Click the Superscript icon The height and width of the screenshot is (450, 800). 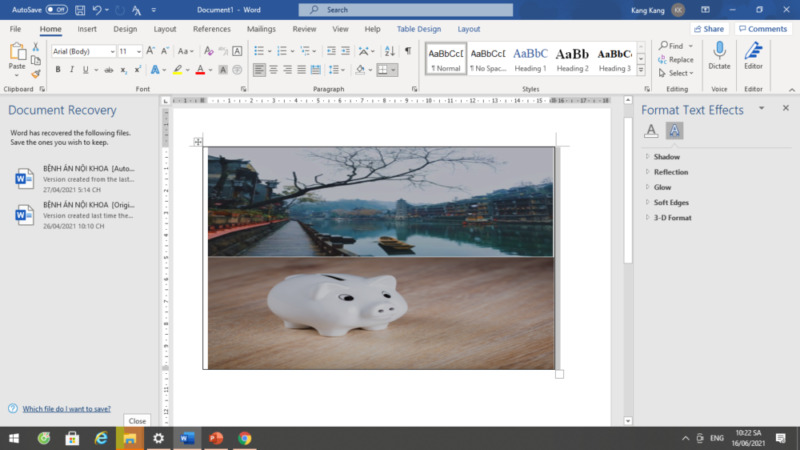tap(138, 70)
